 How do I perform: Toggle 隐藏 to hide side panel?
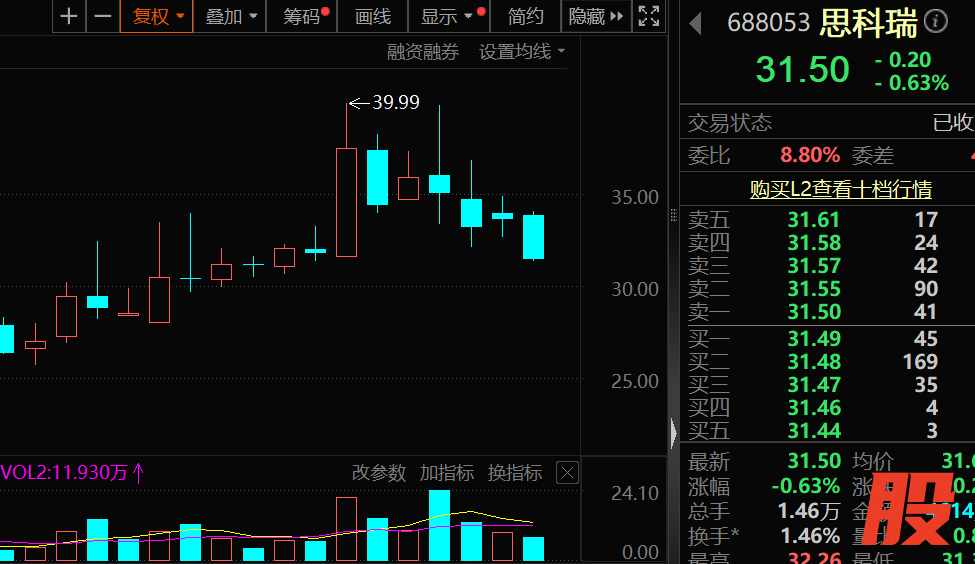[596, 16]
